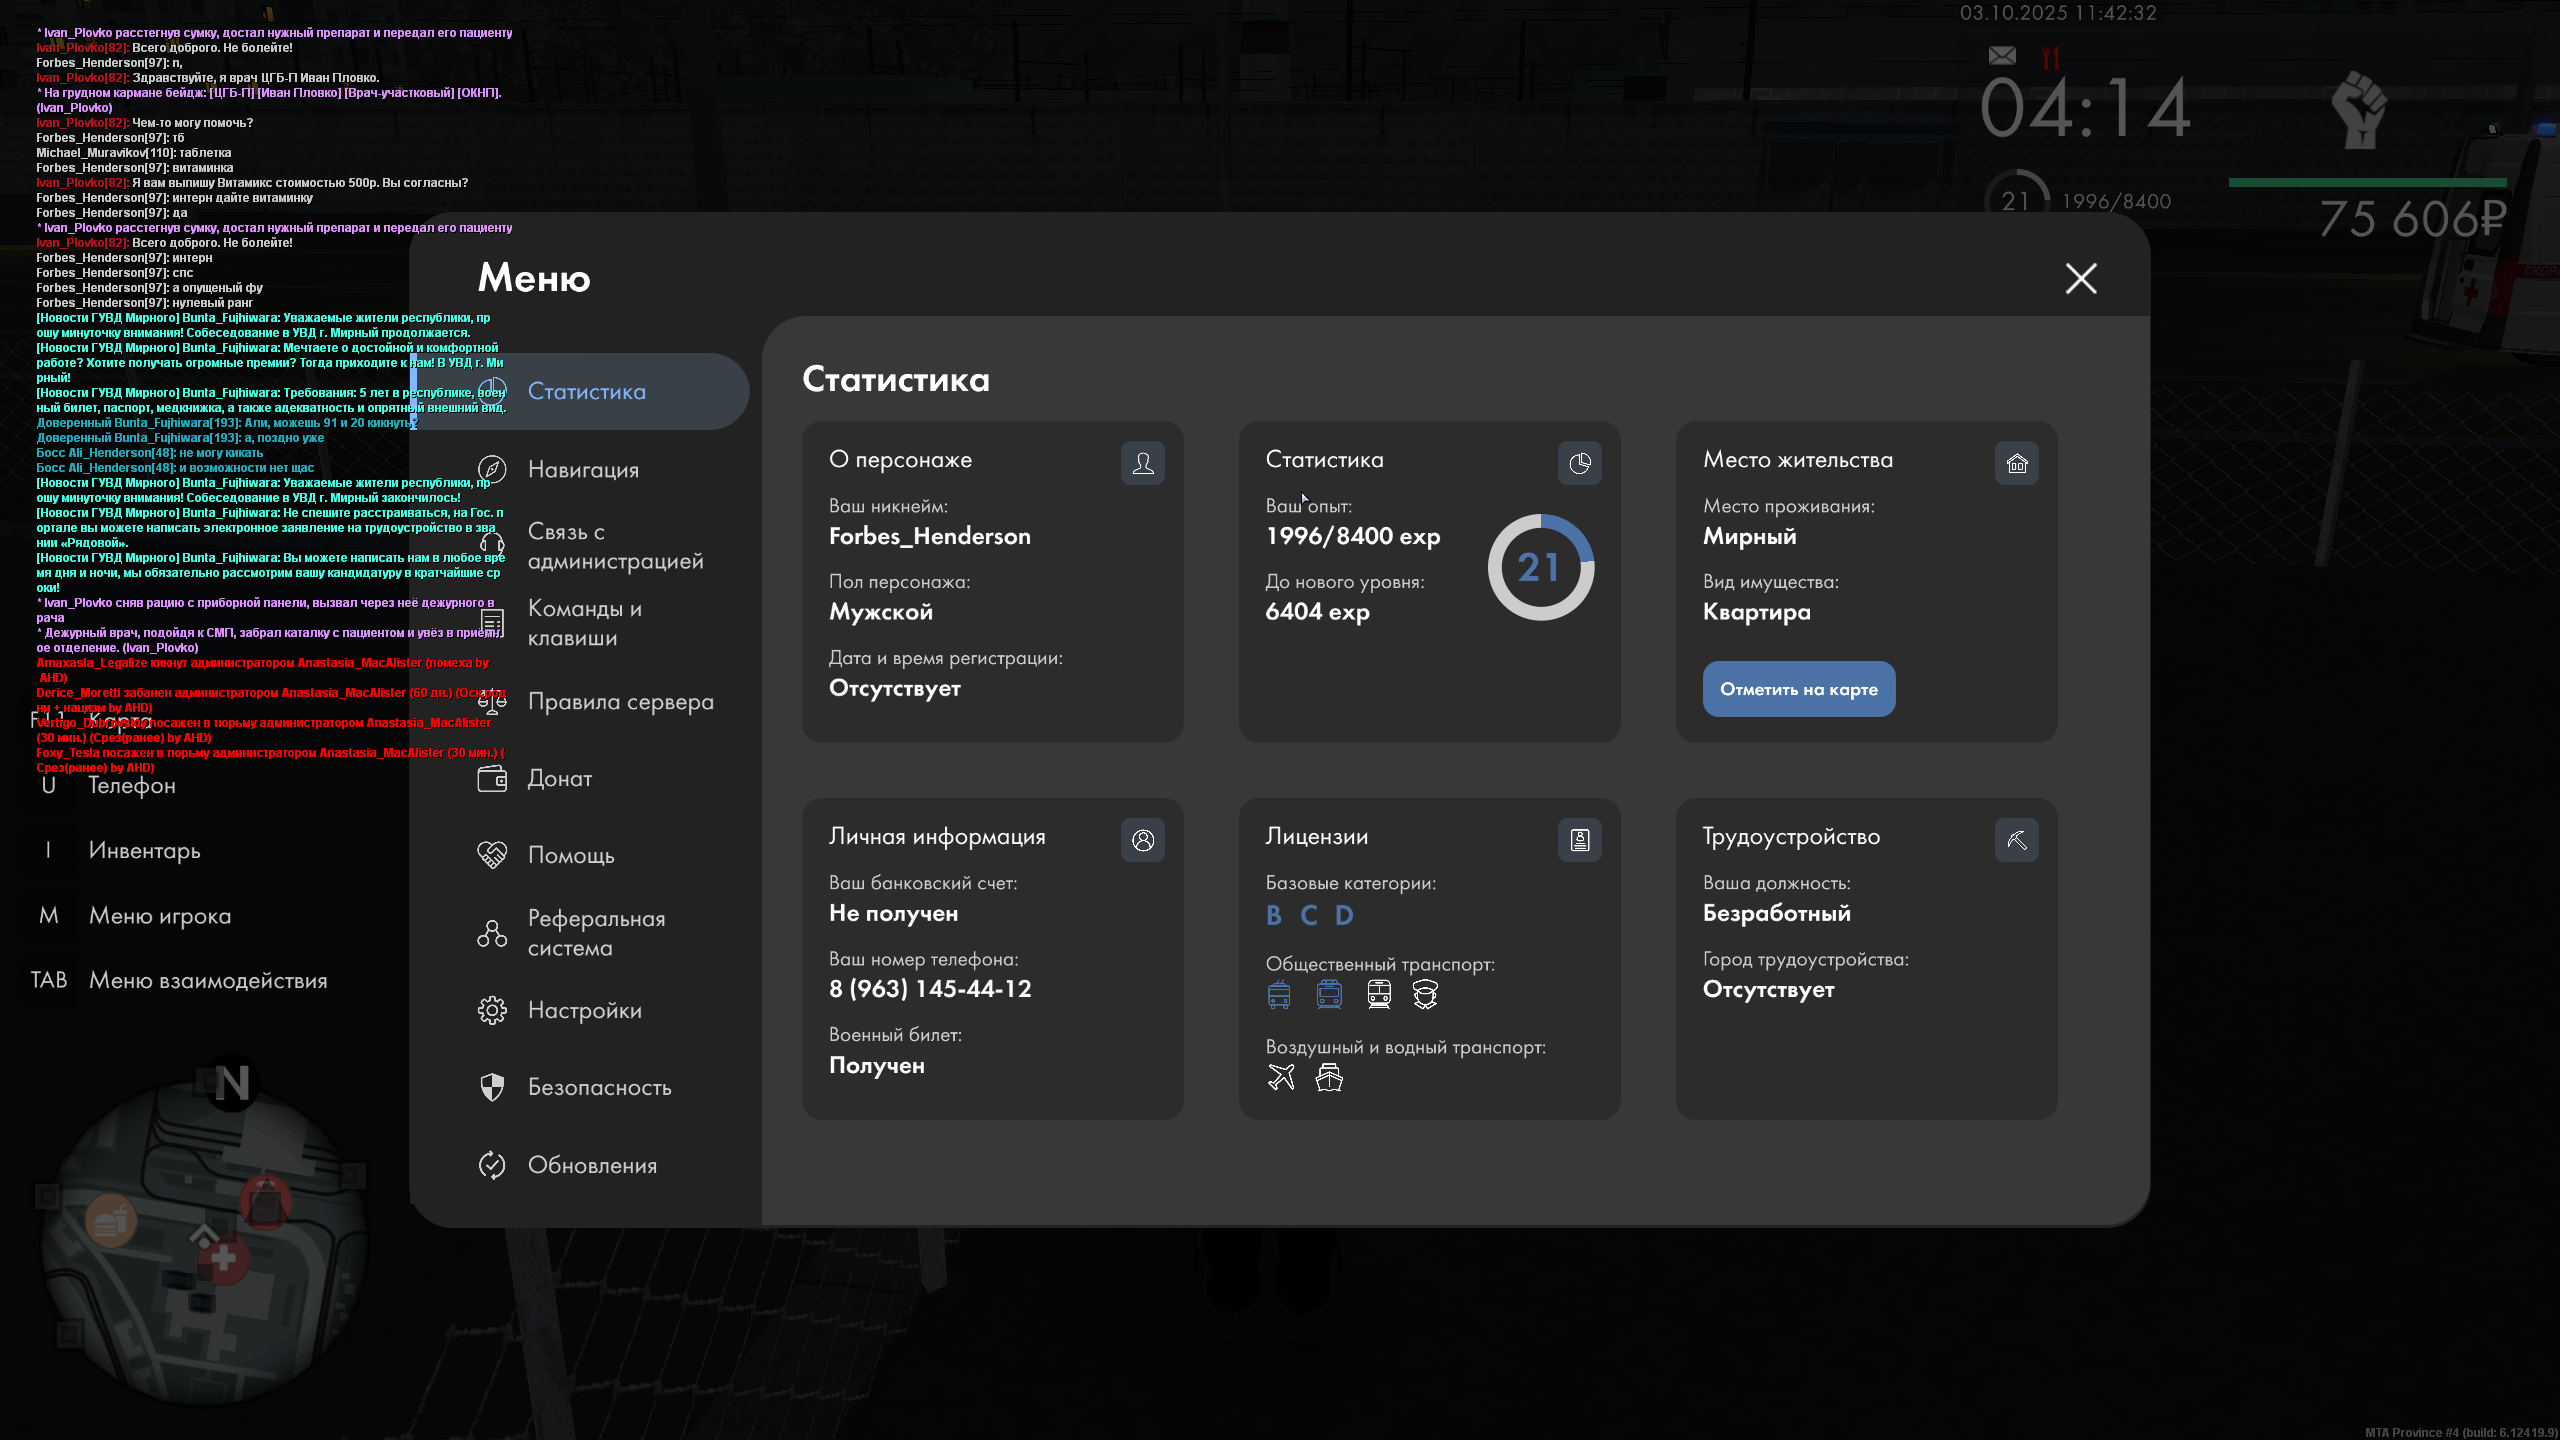Close the Меню window with X
This screenshot has width=2560, height=1440.
(x=2081, y=278)
